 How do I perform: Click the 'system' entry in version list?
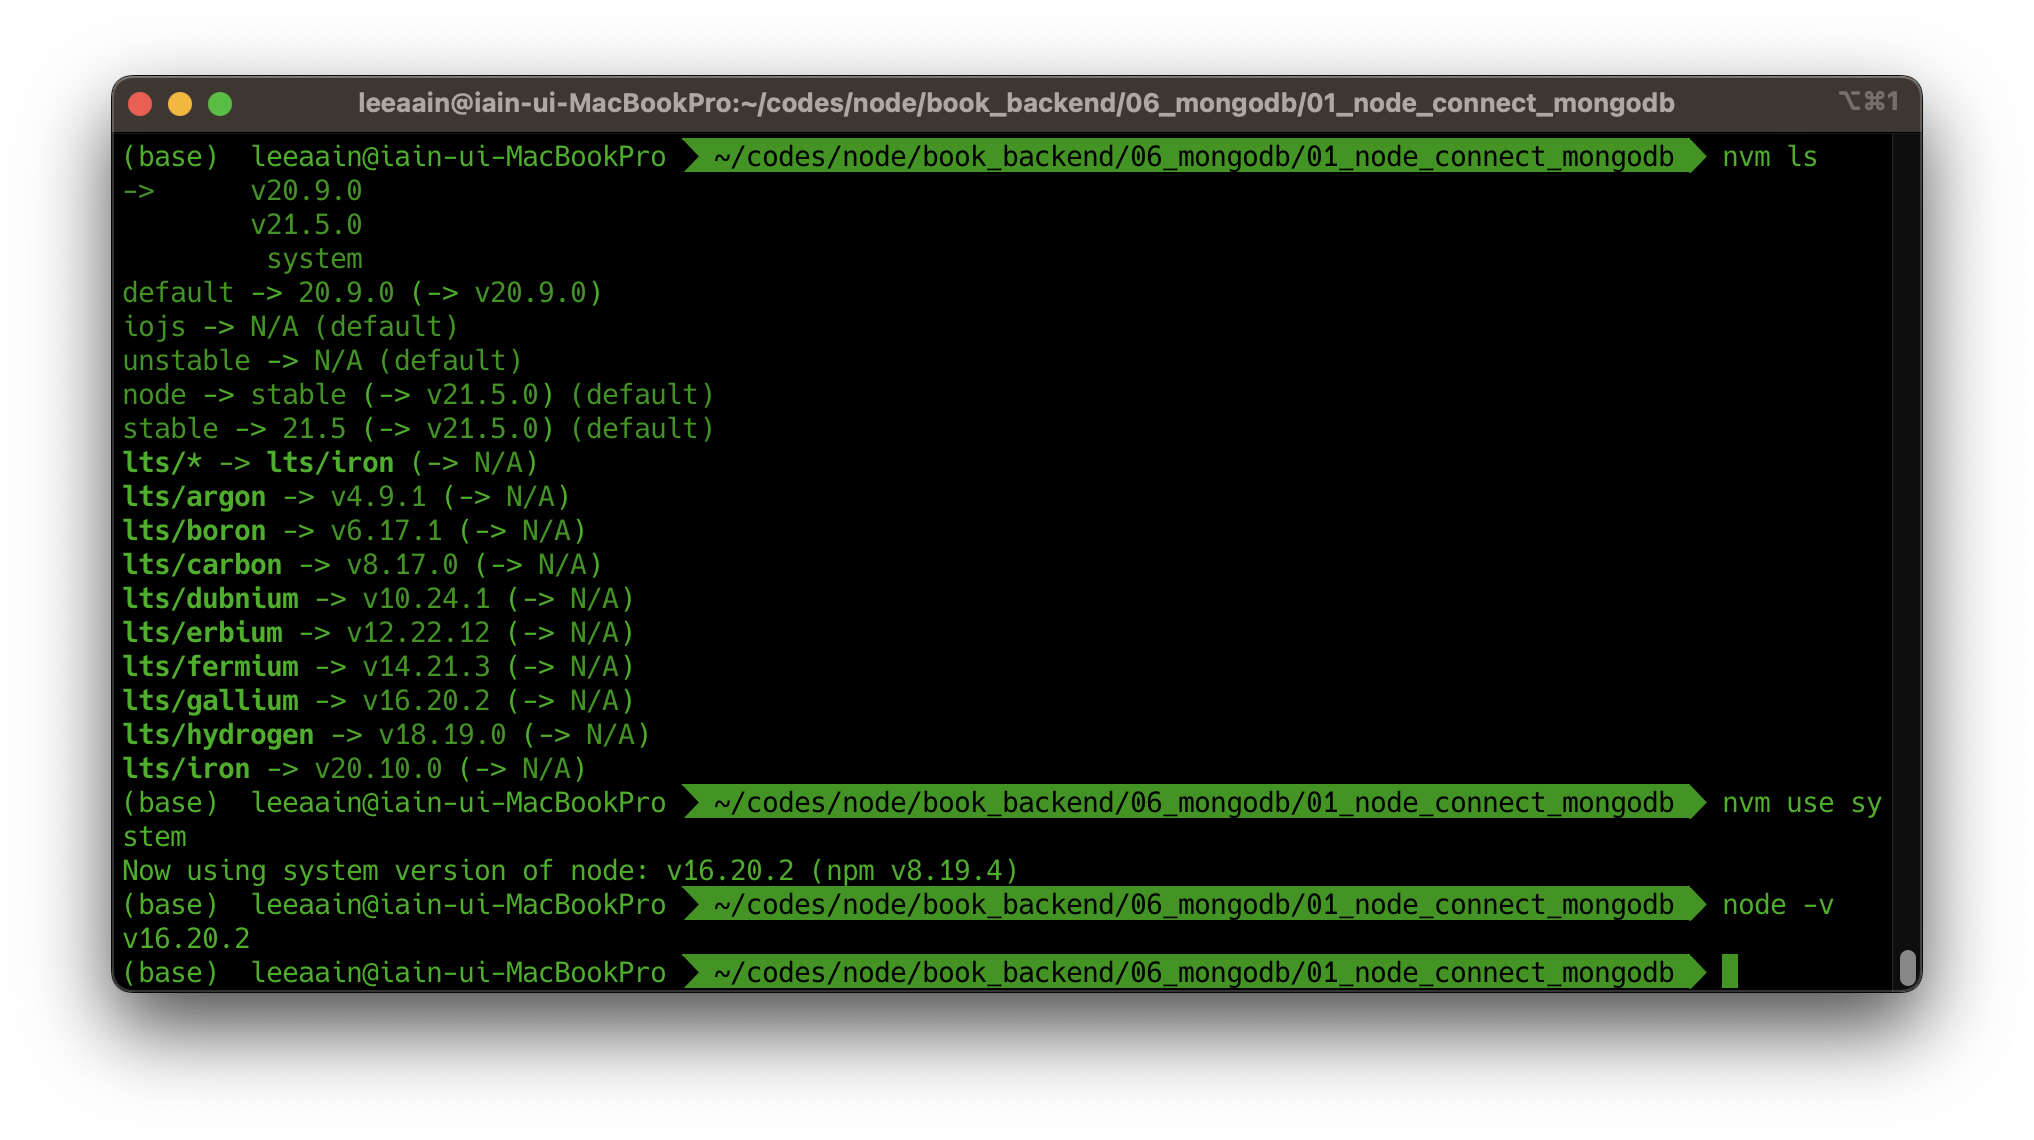(x=314, y=259)
